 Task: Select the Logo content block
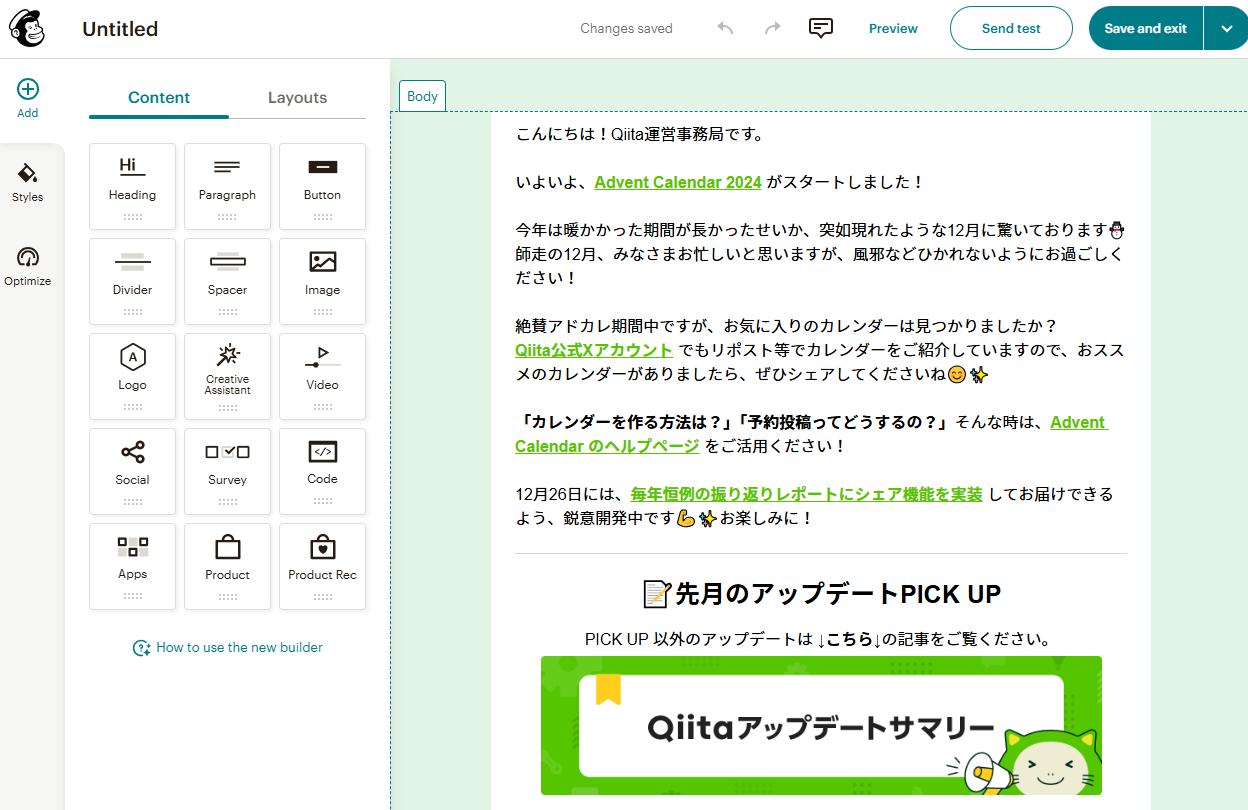pyautogui.click(x=132, y=376)
